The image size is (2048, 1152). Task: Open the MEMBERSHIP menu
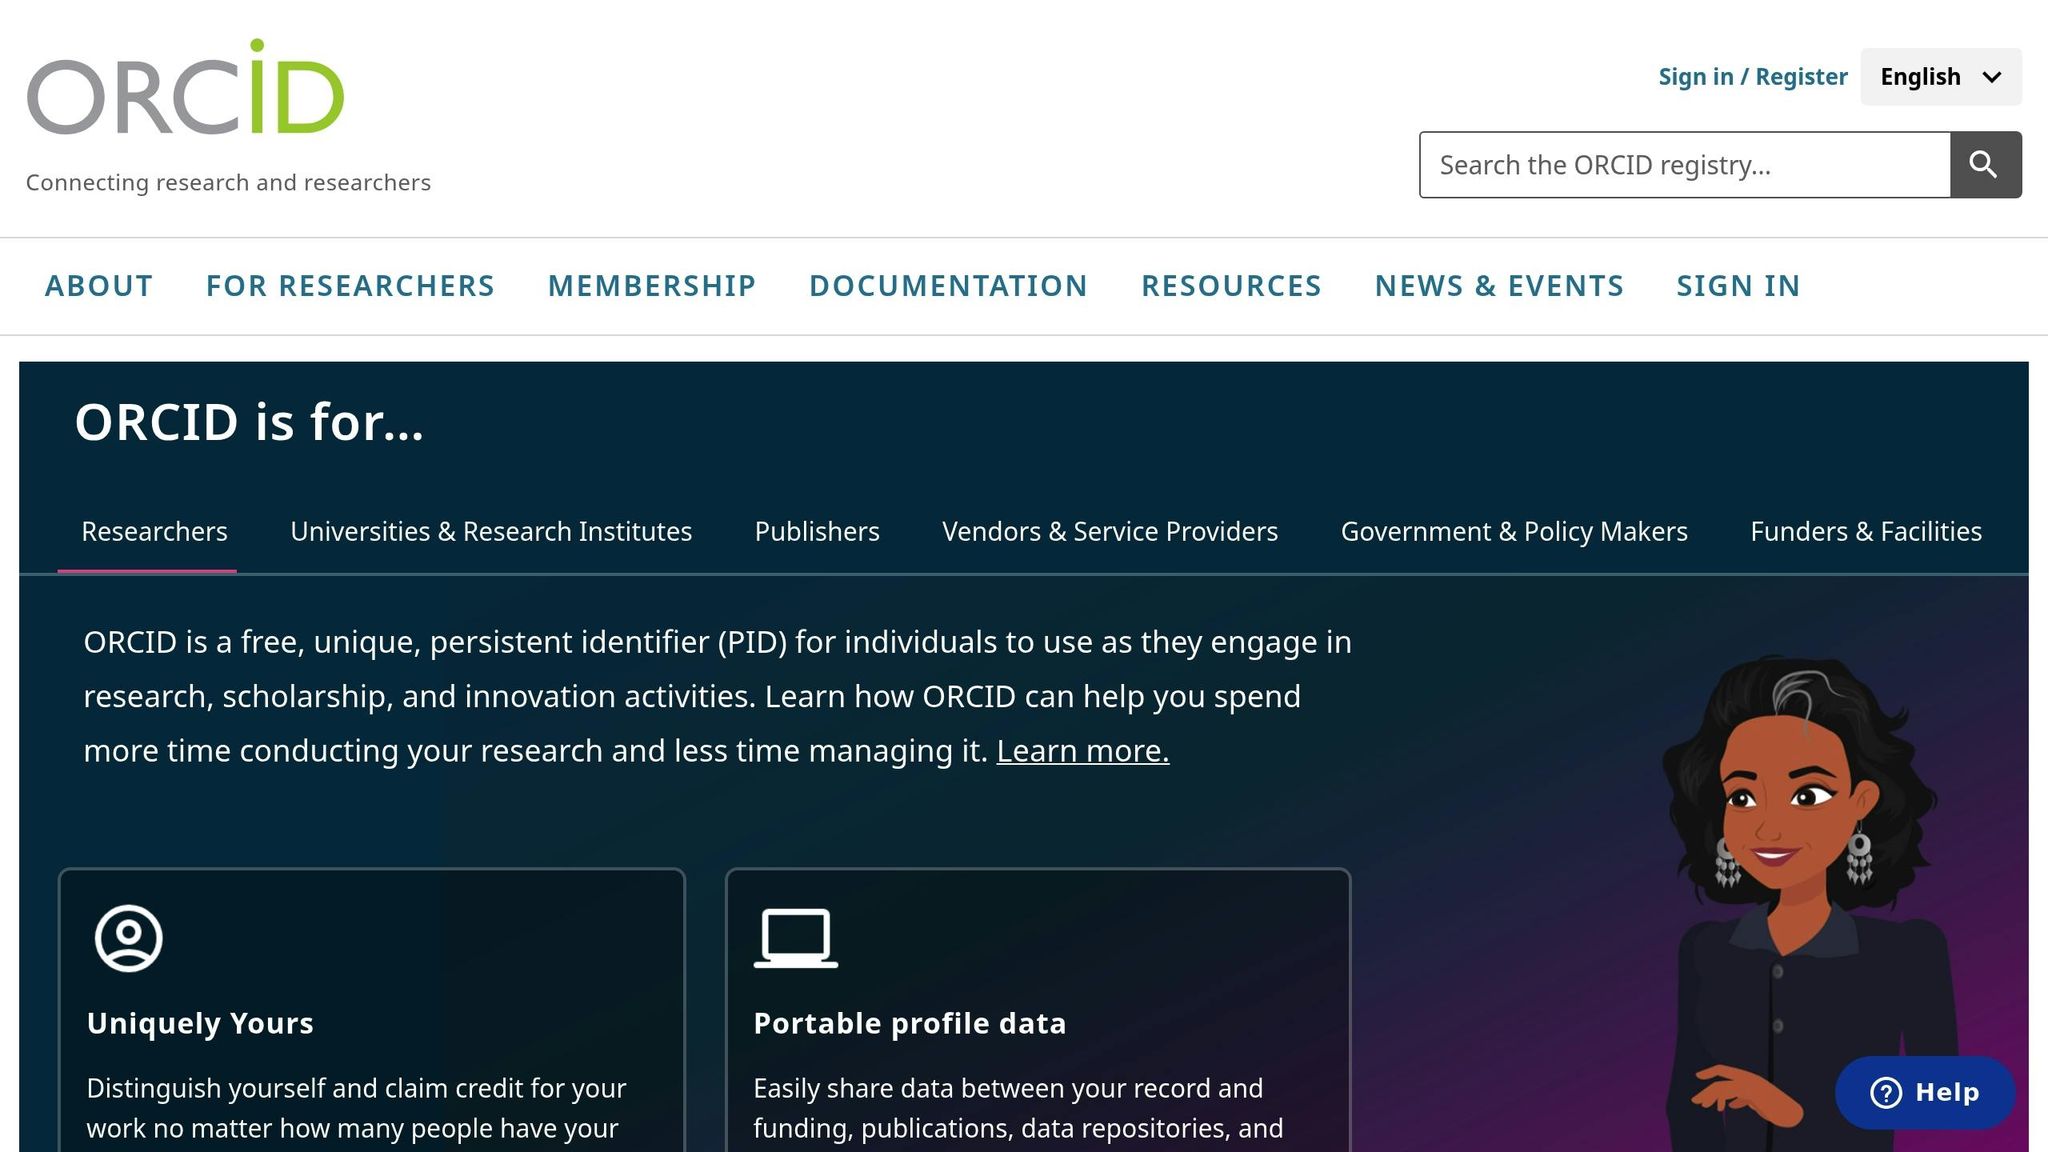651,286
